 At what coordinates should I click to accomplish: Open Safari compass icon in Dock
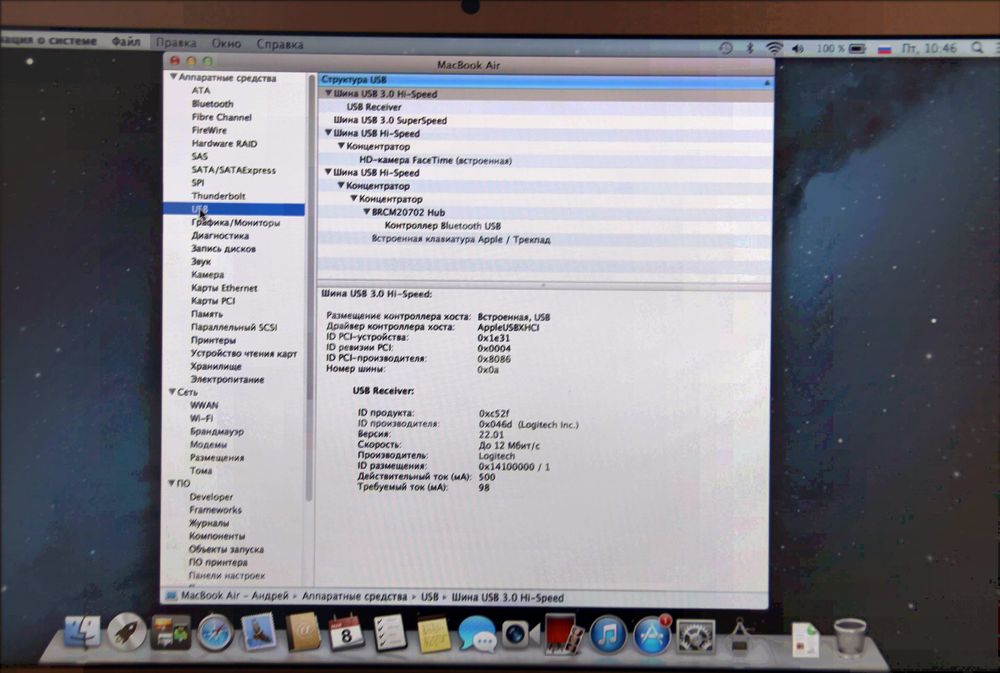215,633
